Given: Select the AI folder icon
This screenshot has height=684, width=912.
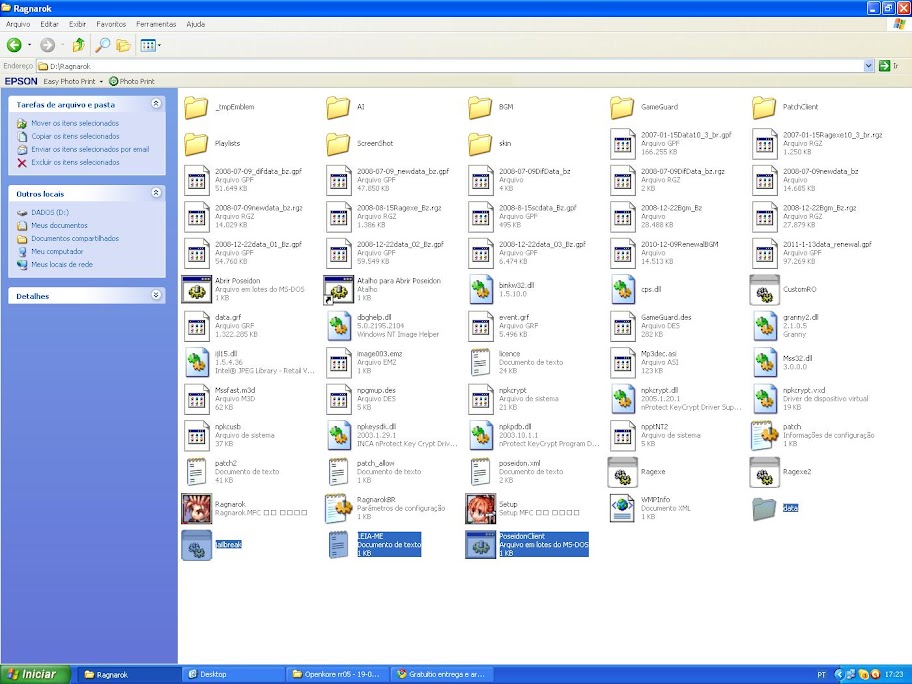Looking at the screenshot, I should pyautogui.click(x=338, y=107).
